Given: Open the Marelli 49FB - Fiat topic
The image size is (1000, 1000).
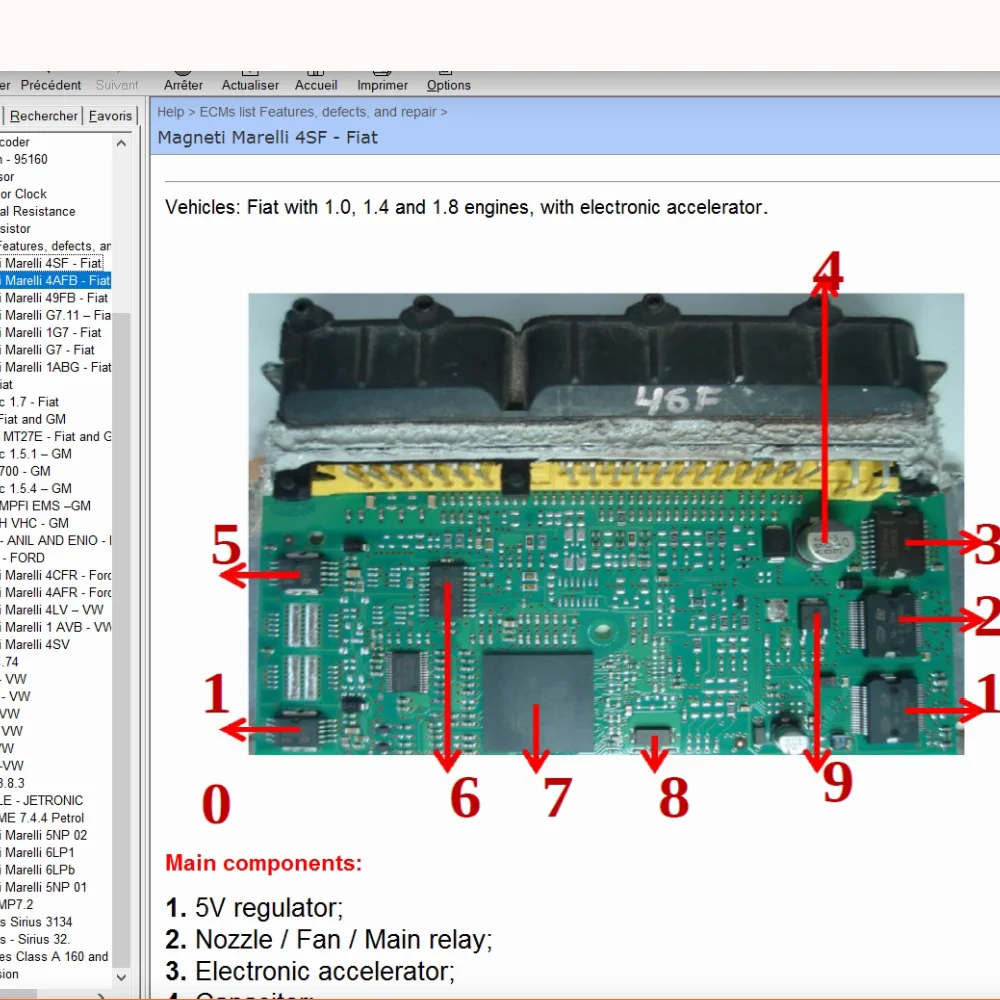Looking at the screenshot, I should coord(54,298).
